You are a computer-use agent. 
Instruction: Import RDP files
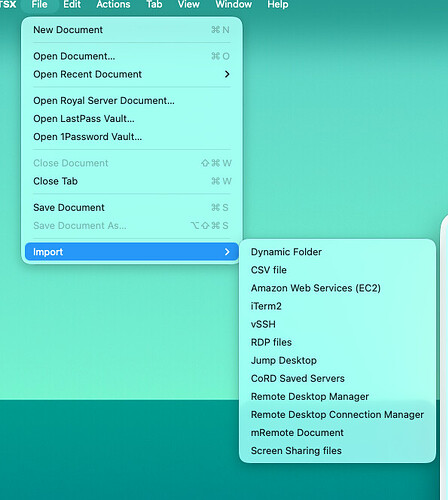pyautogui.click(x=337, y=342)
